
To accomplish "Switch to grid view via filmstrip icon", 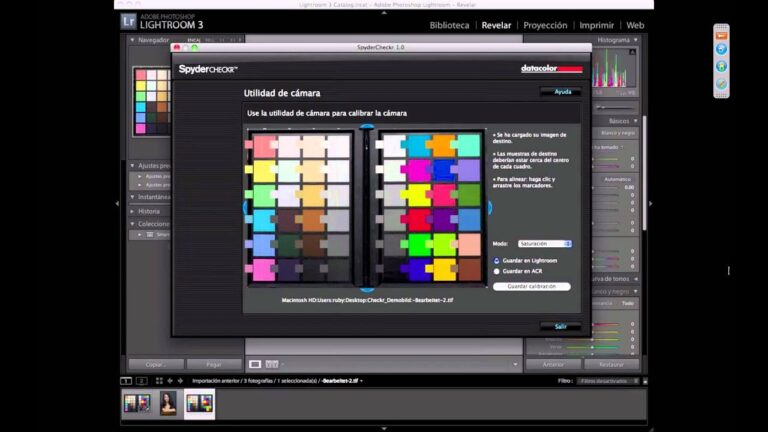I will coord(159,381).
